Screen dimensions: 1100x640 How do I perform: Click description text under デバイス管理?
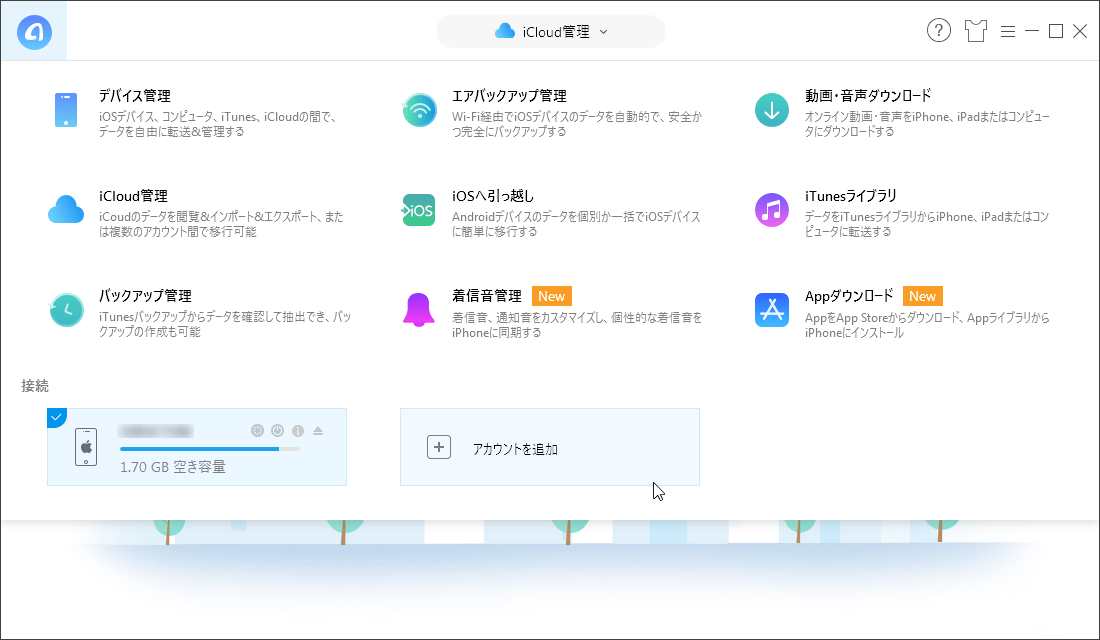coord(217,124)
